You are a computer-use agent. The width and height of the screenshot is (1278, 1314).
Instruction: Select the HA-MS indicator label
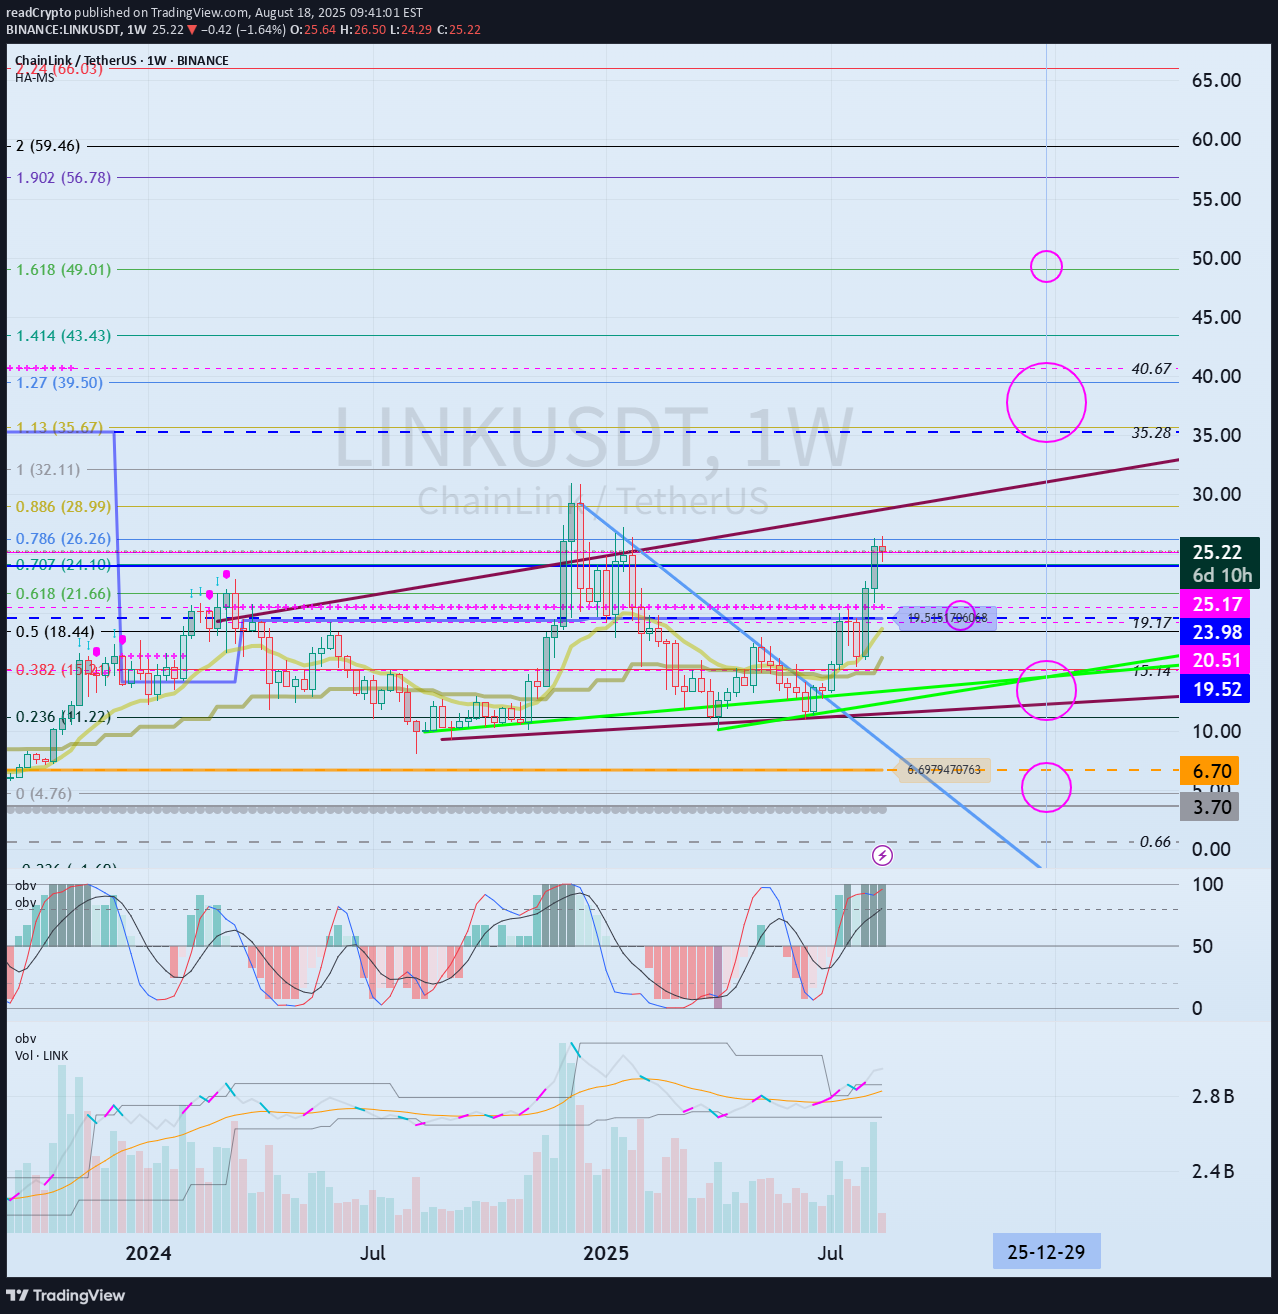[x=35, y=77]
